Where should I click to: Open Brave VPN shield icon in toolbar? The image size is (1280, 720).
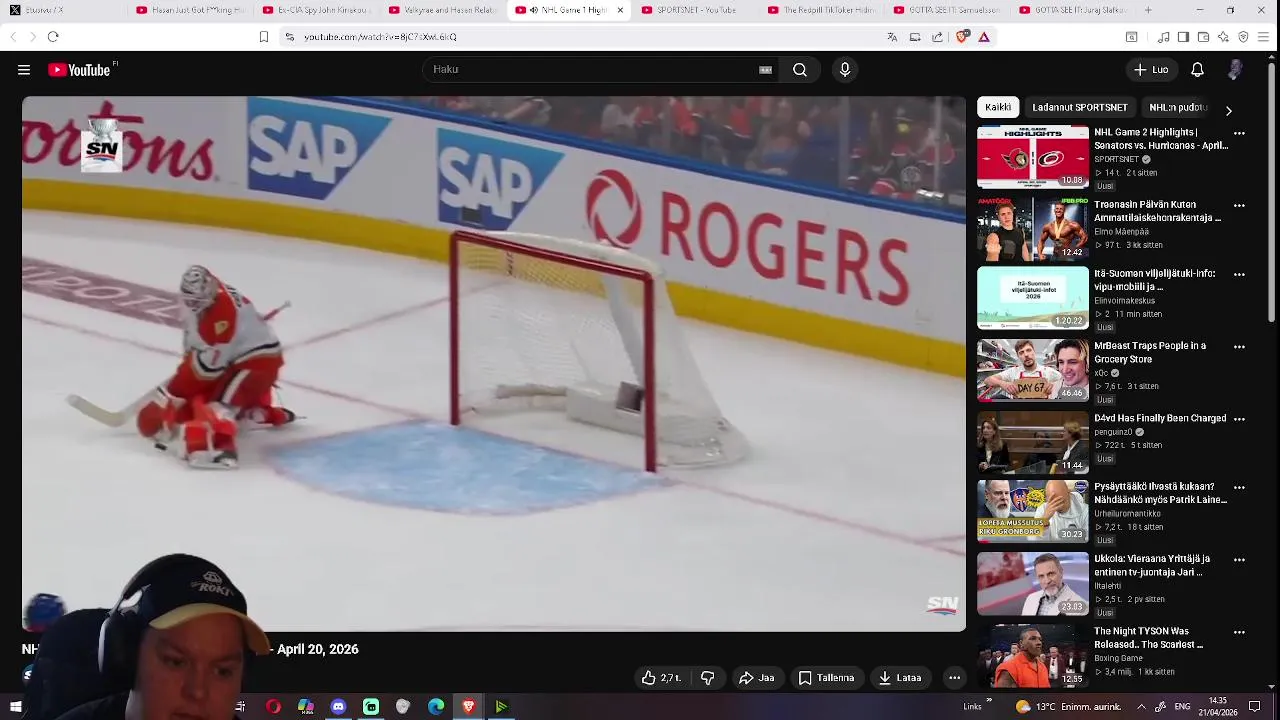(1243, 37)
